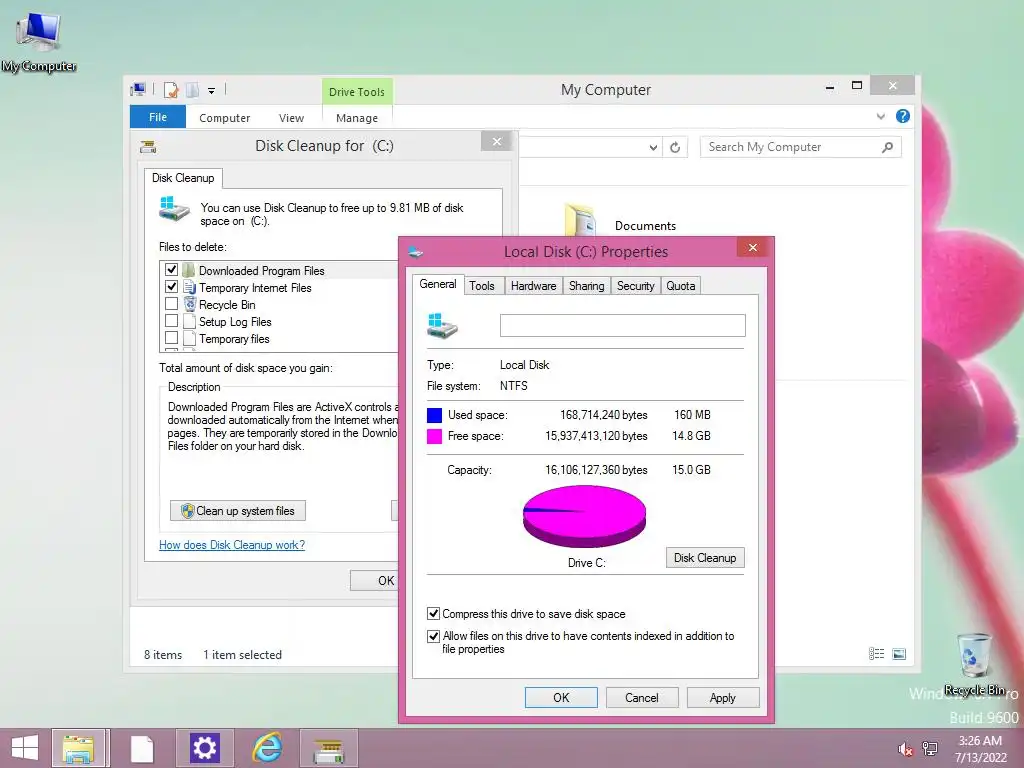Select the Computer ribbon tab
The image size is (1024, 768).
coord(225,118)
